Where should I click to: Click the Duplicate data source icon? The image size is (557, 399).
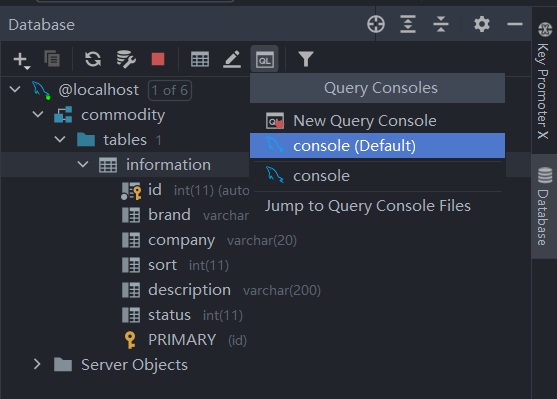point(52,59)
